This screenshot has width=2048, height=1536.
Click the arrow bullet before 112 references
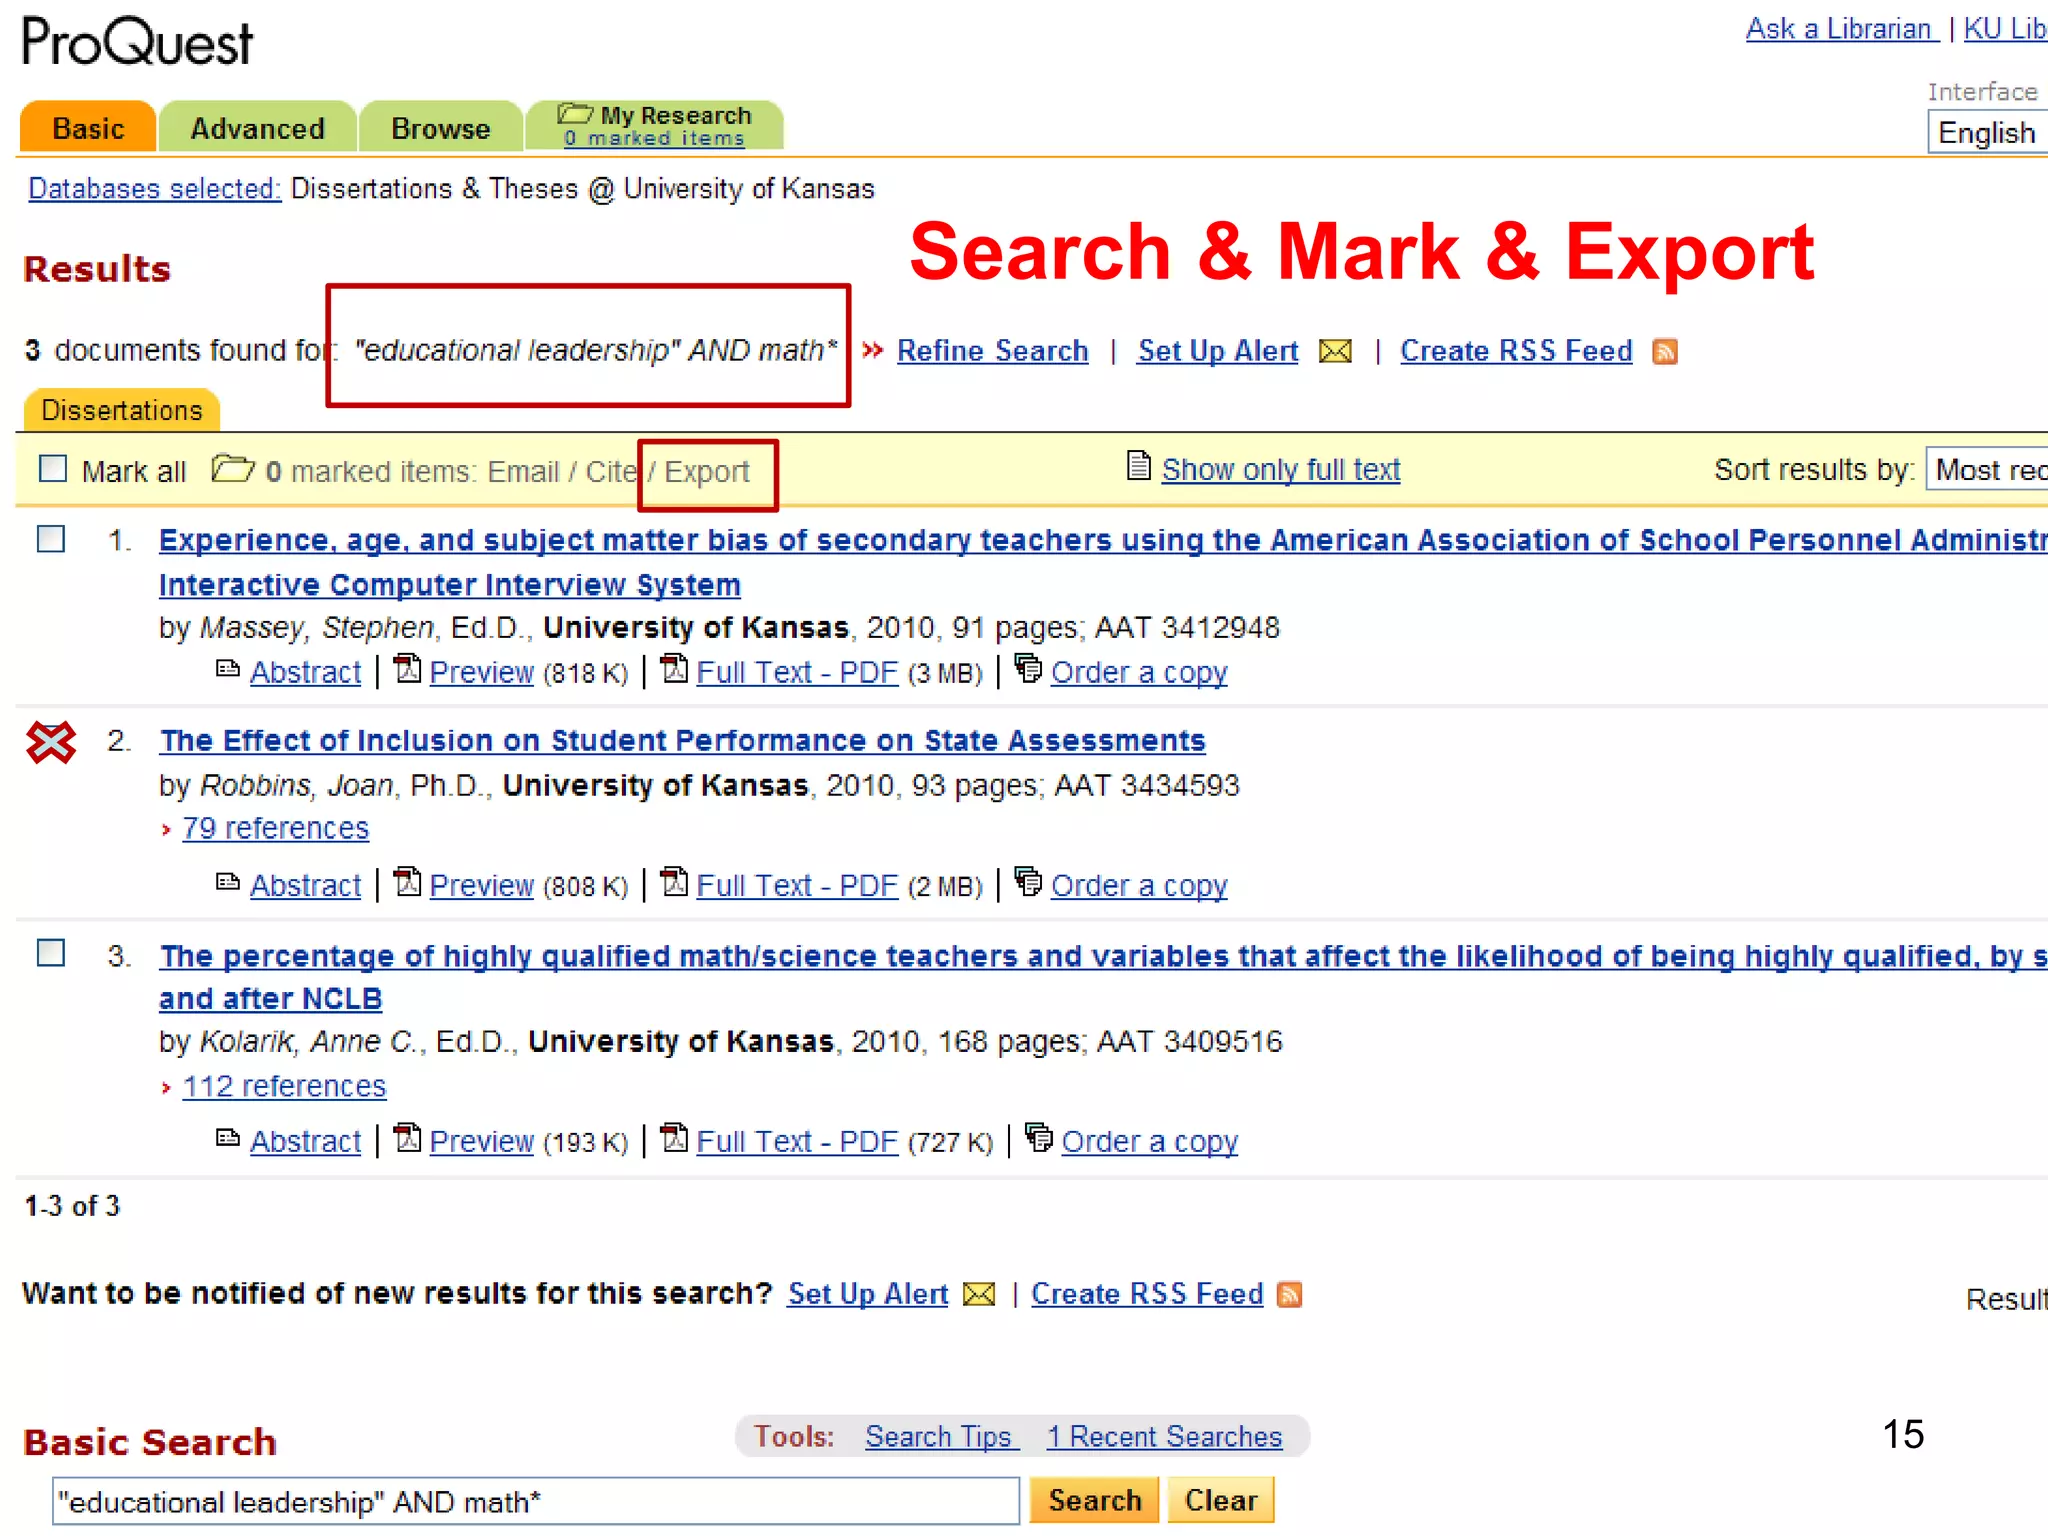pos(166,1088)
